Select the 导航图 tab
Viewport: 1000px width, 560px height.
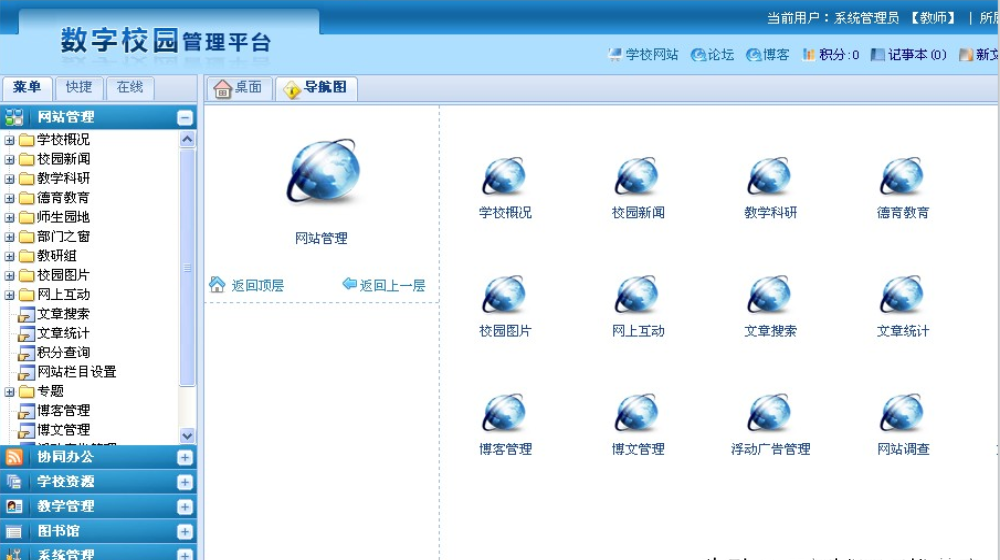point(317,88)
